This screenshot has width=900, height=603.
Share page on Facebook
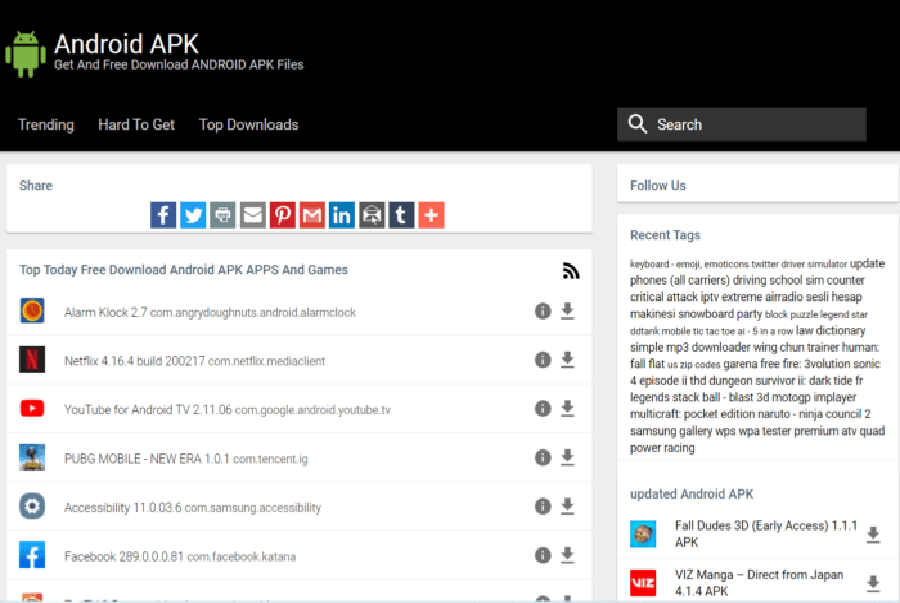pyautogui.click(x=163, y=215)
